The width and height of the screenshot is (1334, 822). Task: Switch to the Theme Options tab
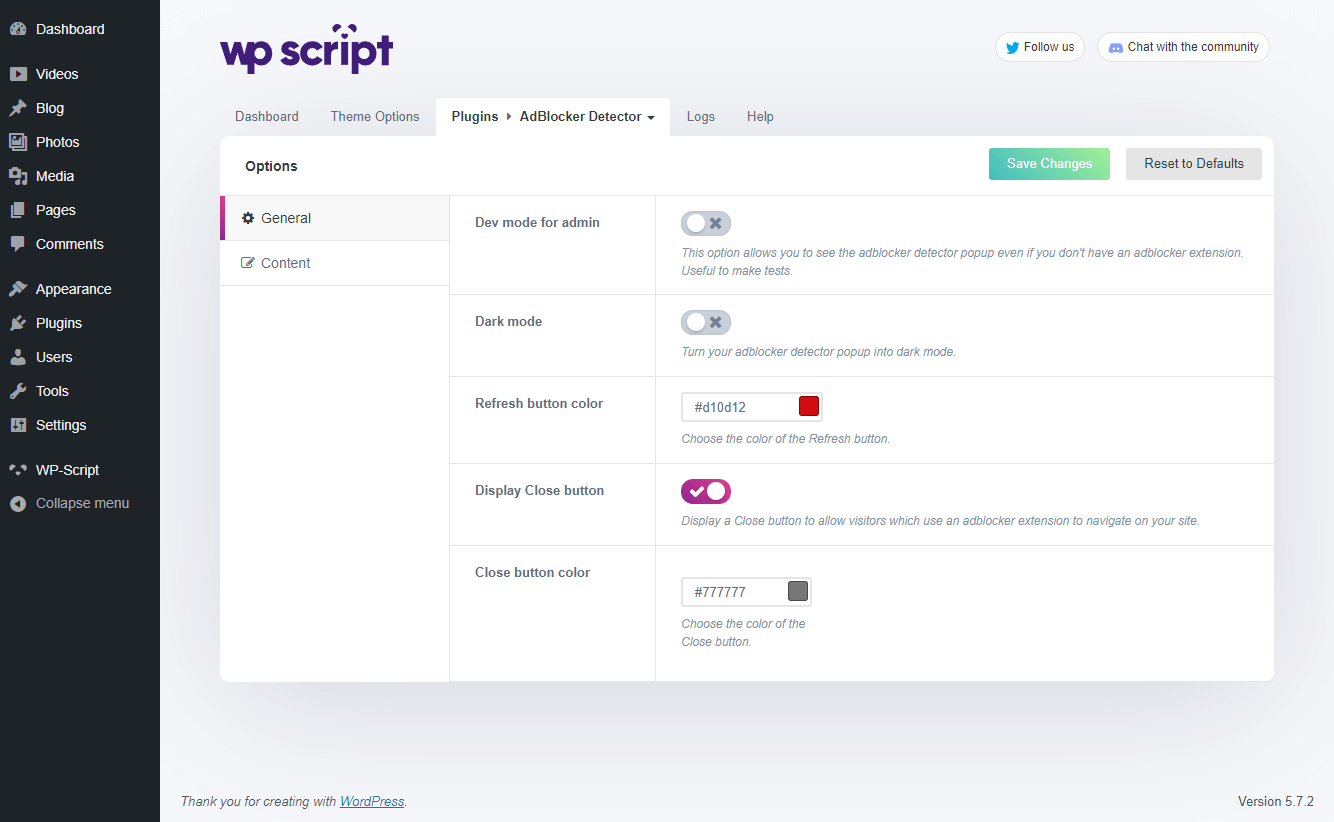pos(375,117)
